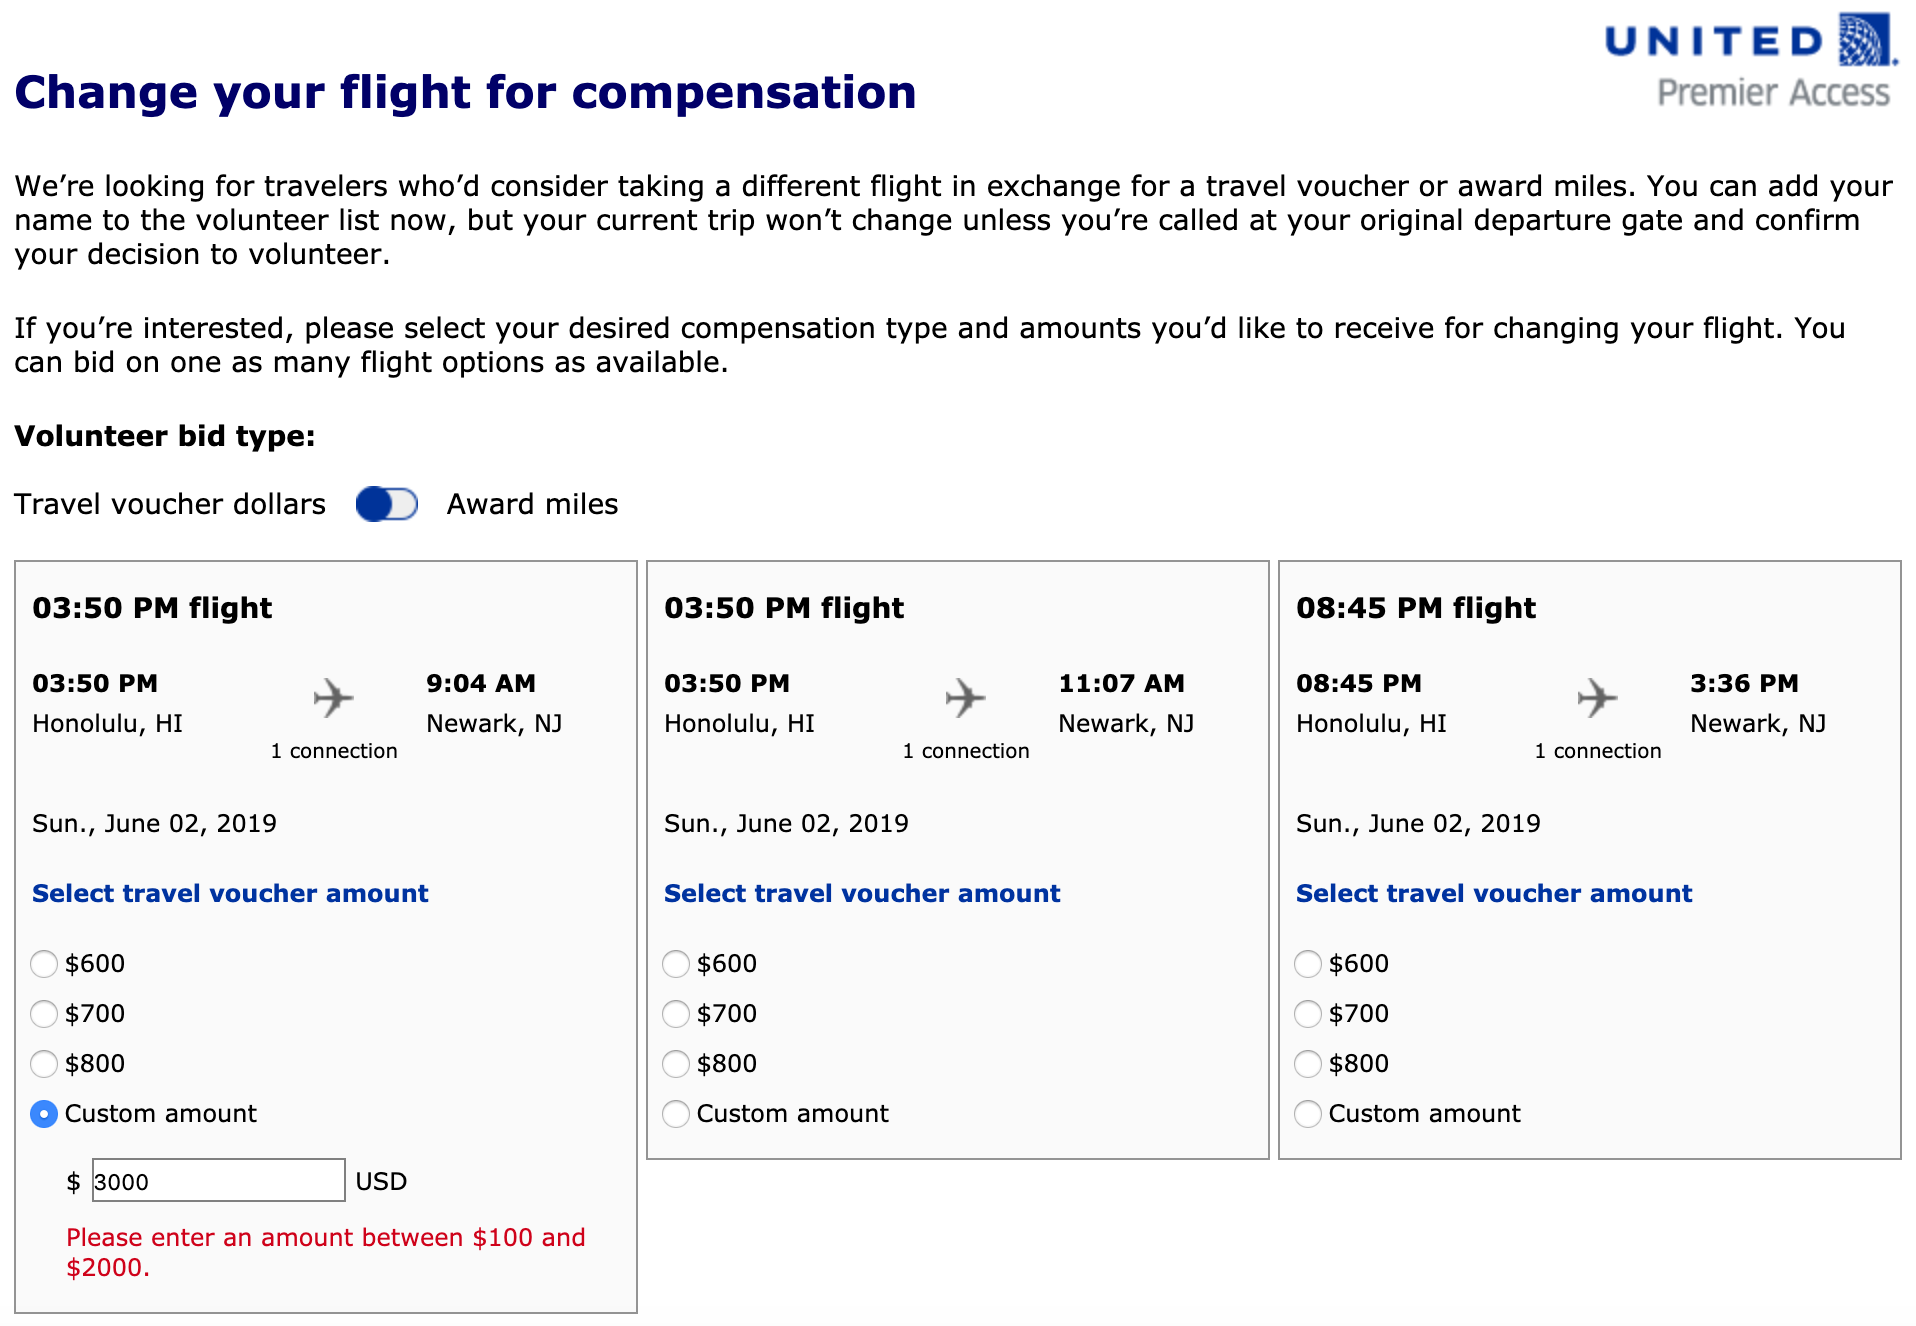Select $600 voucher for 11:07 AM arrival flight
1916x1326 pixels.
pos(676,964)
